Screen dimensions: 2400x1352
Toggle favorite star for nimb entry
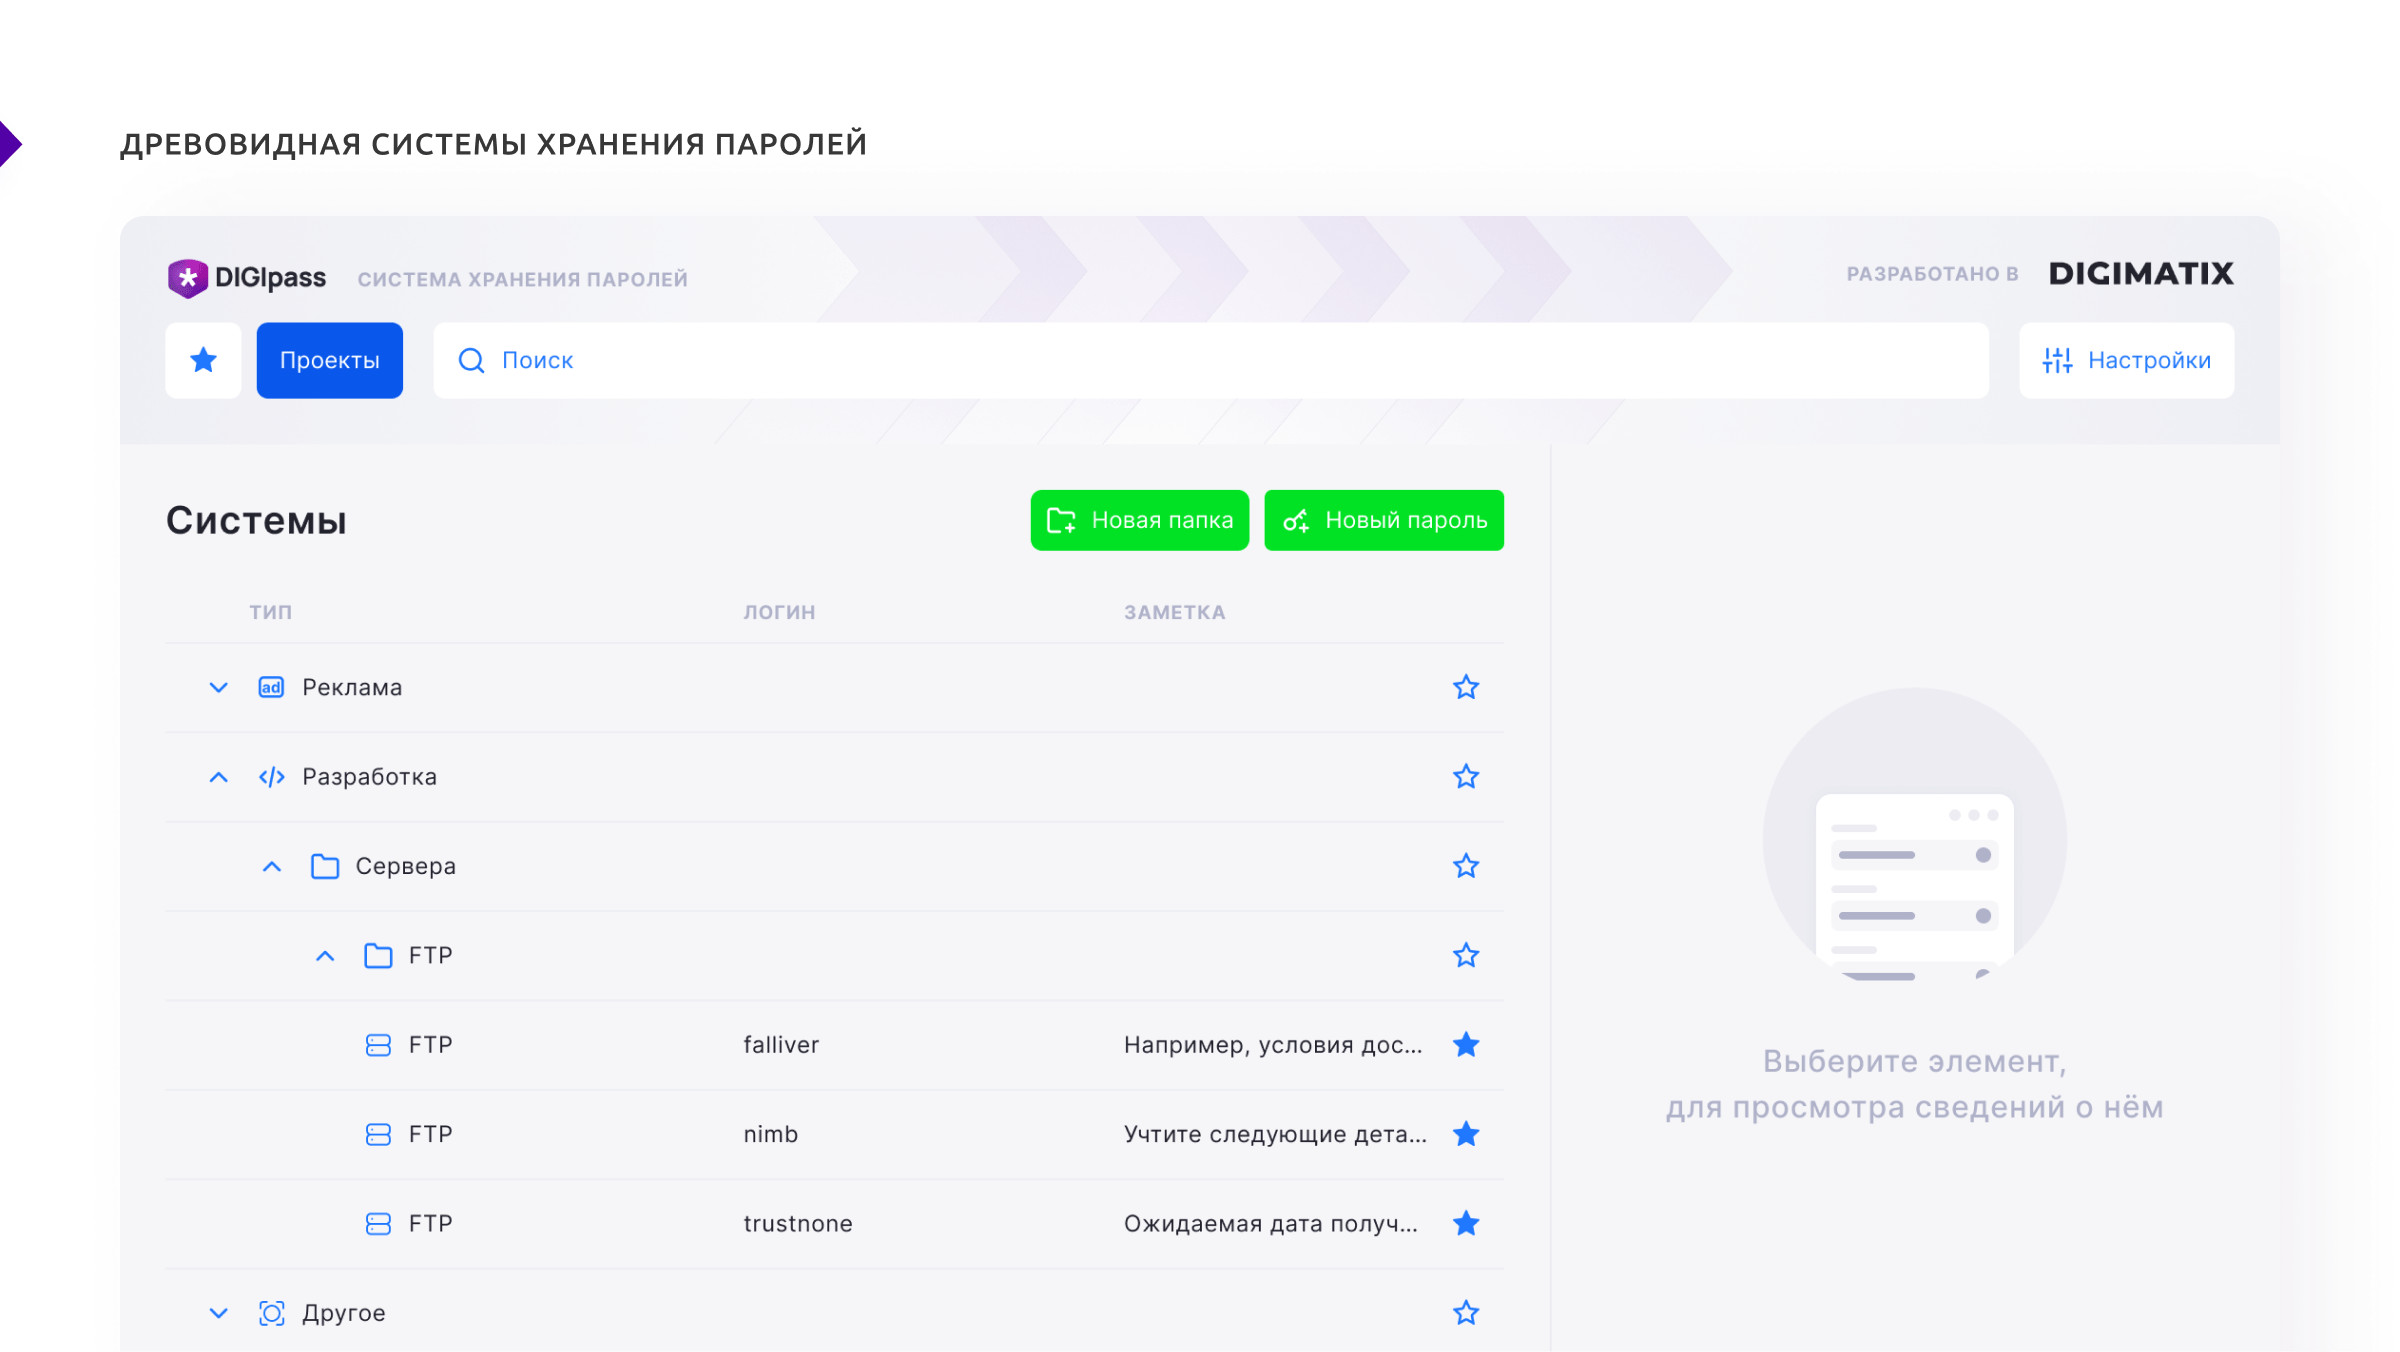(1466, 1134)
